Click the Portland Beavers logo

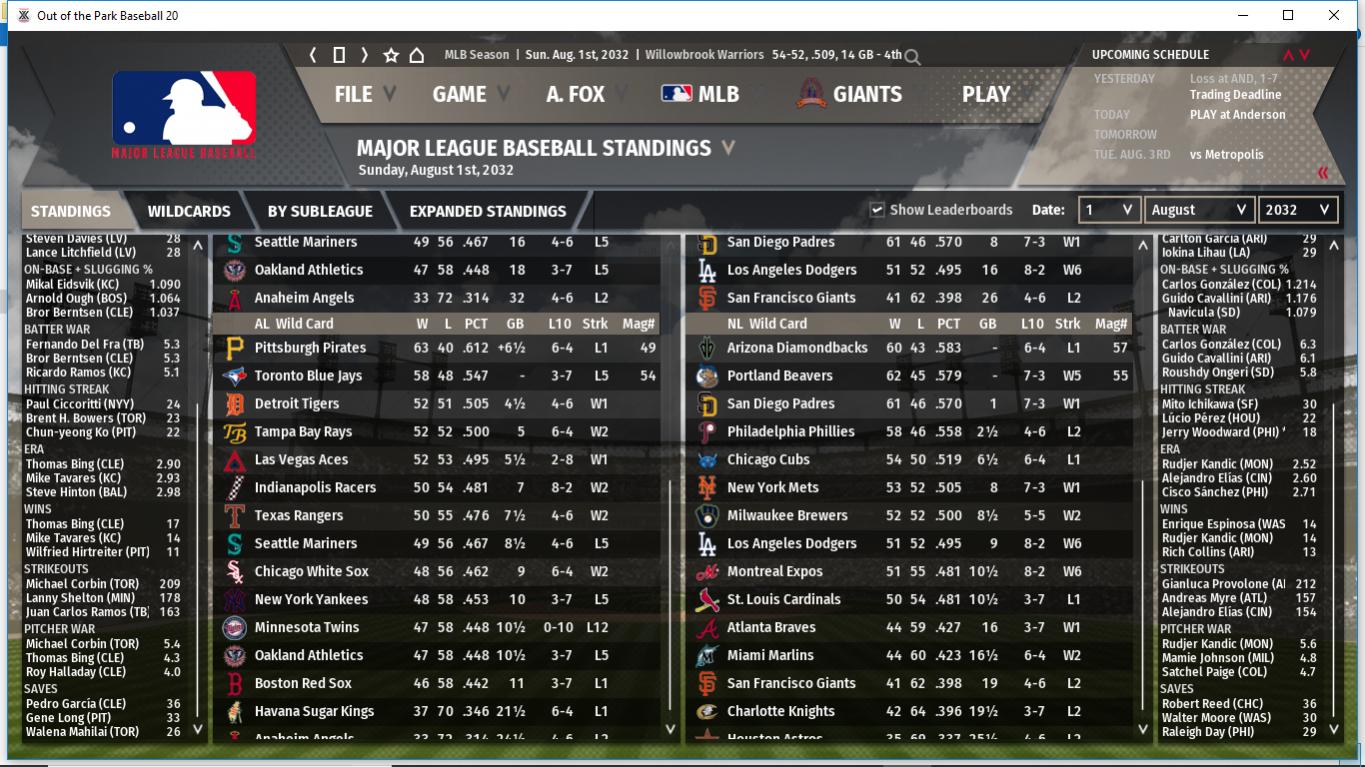[707, 376]
